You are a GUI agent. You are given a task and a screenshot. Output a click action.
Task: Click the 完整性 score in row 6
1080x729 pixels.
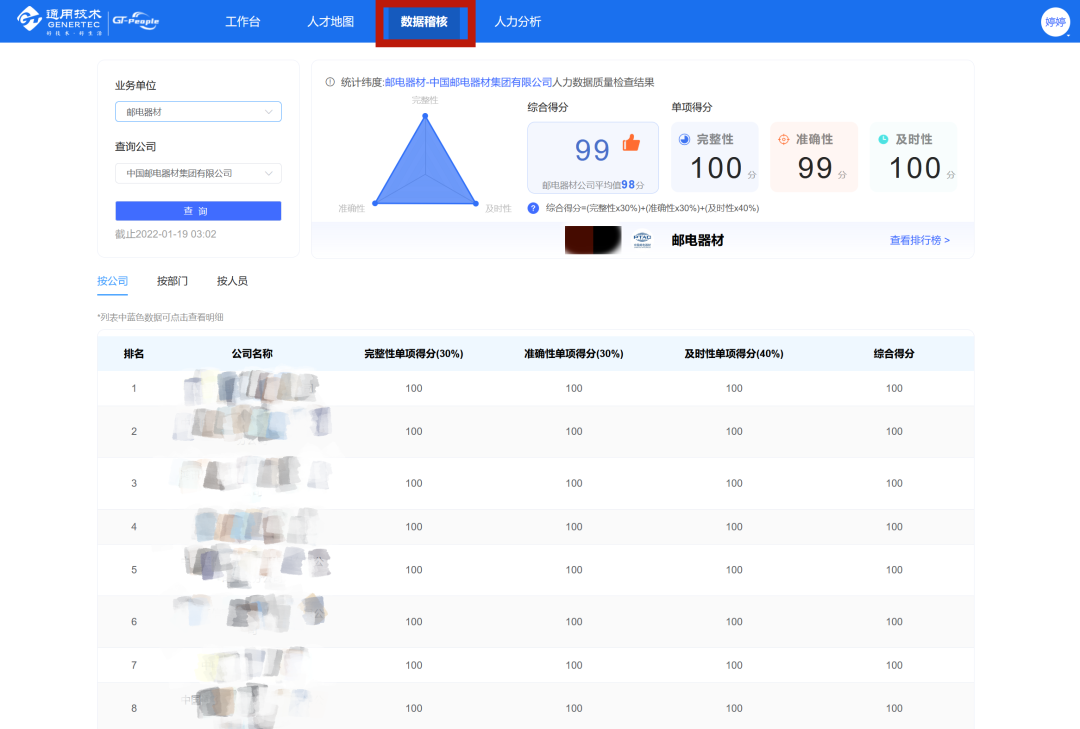(x=414, y=622)
